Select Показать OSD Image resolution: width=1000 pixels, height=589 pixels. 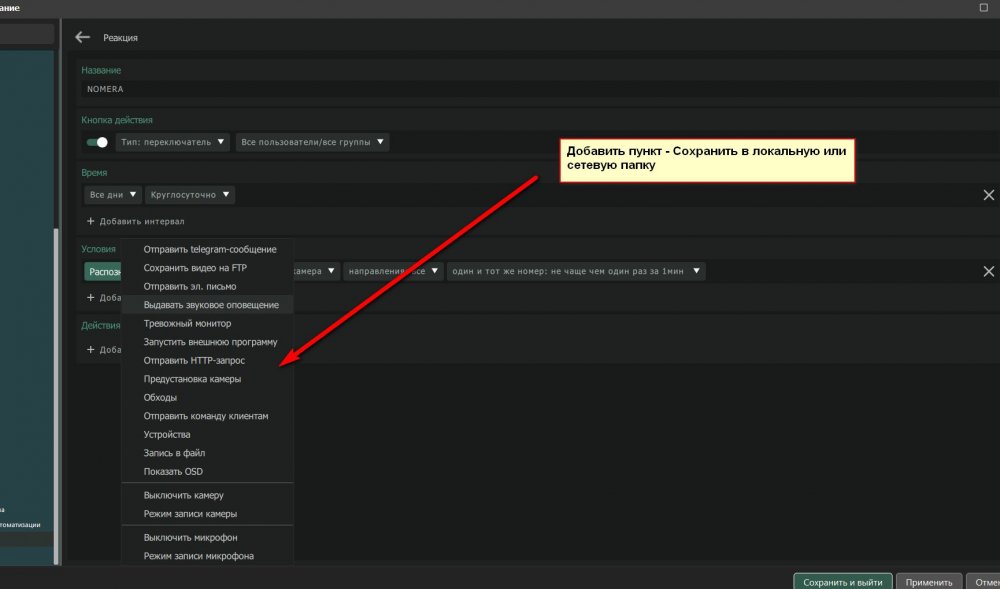coord(207,471)
